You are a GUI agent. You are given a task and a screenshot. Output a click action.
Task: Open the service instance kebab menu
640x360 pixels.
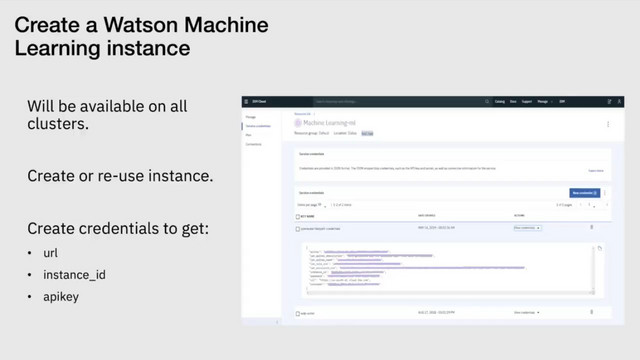pos(608,124)
